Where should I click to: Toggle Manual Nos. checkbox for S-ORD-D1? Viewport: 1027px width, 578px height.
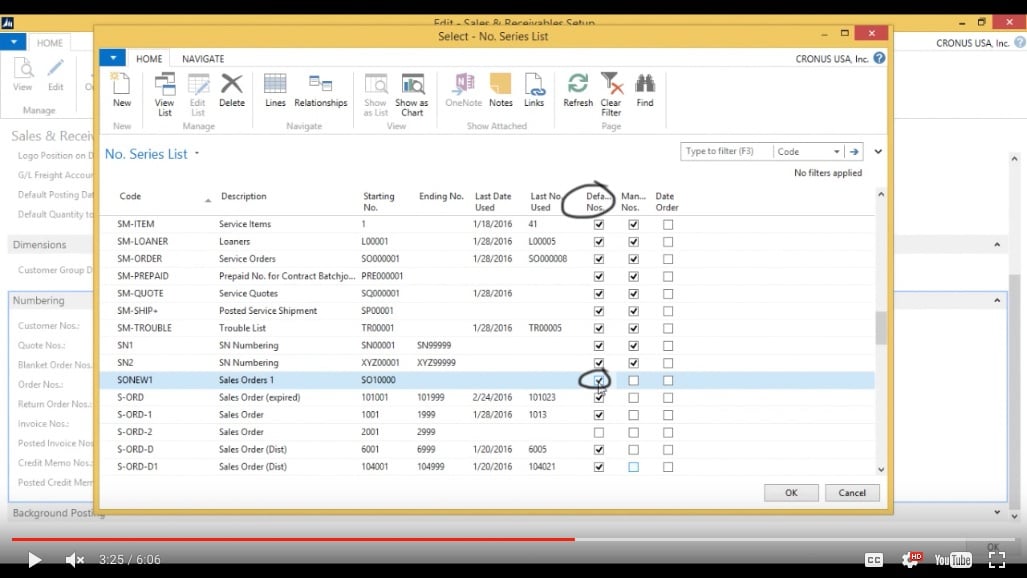click(x=633, y=467)
